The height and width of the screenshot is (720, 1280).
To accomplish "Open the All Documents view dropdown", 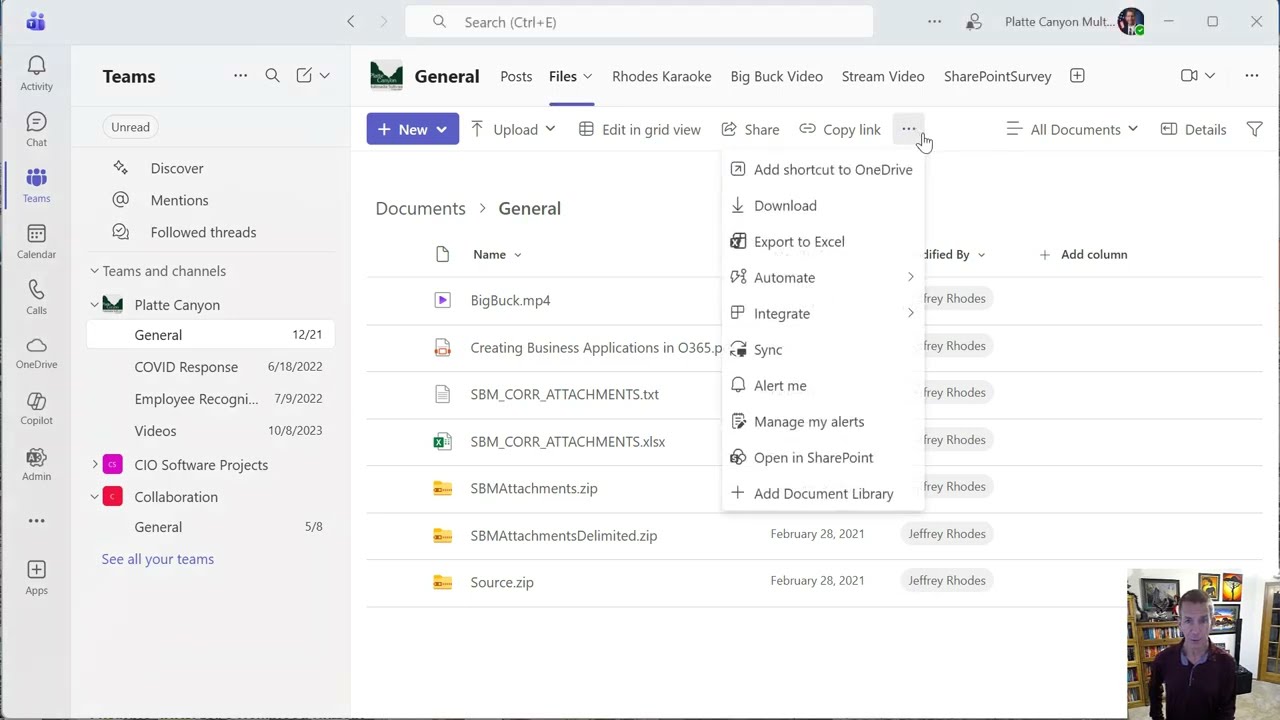I will click(x=1071, y=129).
